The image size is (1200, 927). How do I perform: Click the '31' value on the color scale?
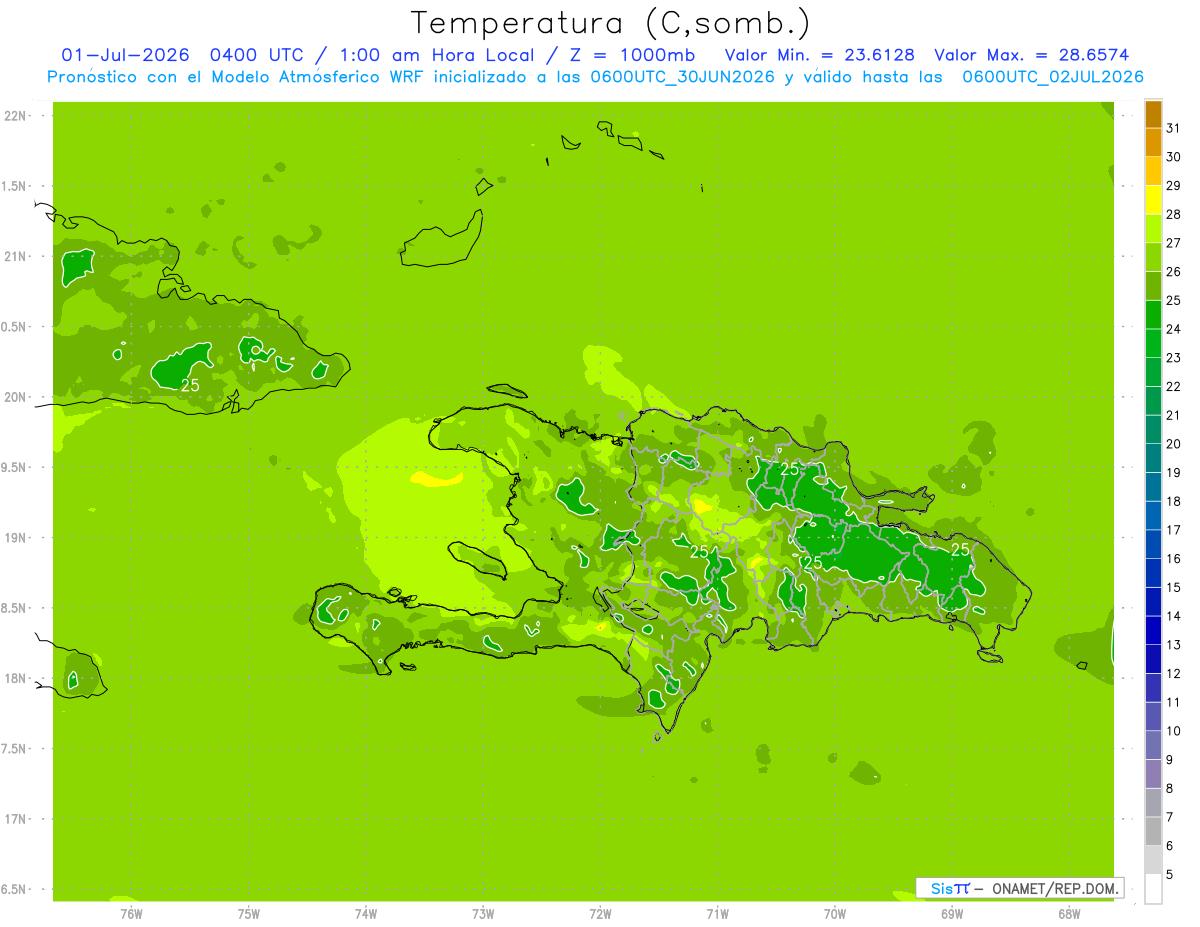pos(1173,128)
